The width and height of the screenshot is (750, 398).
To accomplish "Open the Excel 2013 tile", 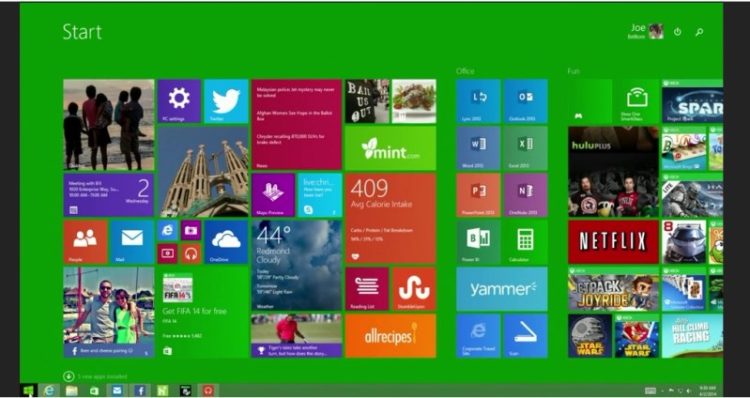I will point(525,148).
